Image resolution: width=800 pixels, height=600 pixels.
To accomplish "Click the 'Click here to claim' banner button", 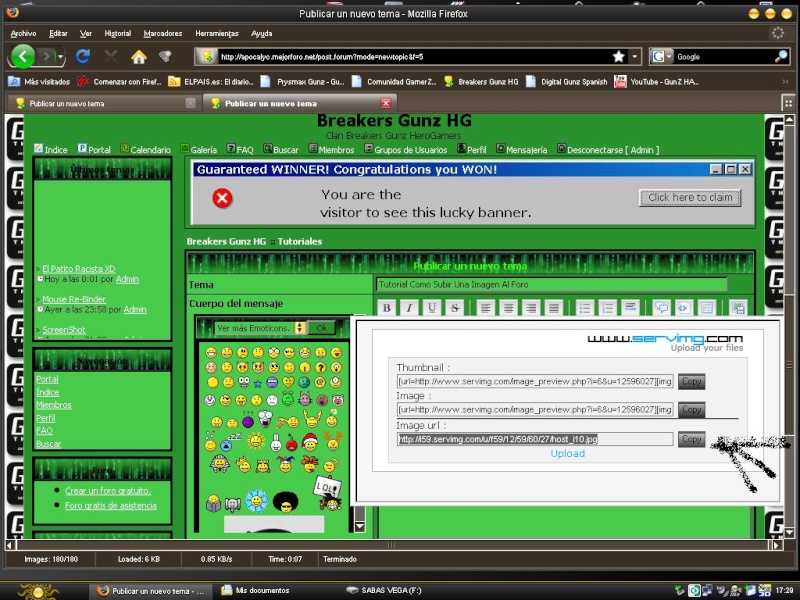I will pyautogui.click(x=690, y=197).
